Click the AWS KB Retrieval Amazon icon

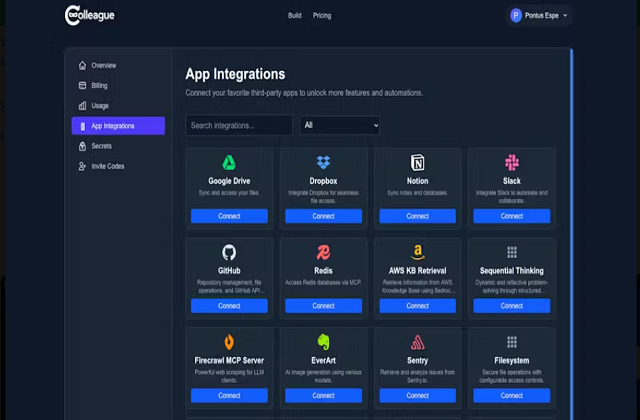coord(418,252)
